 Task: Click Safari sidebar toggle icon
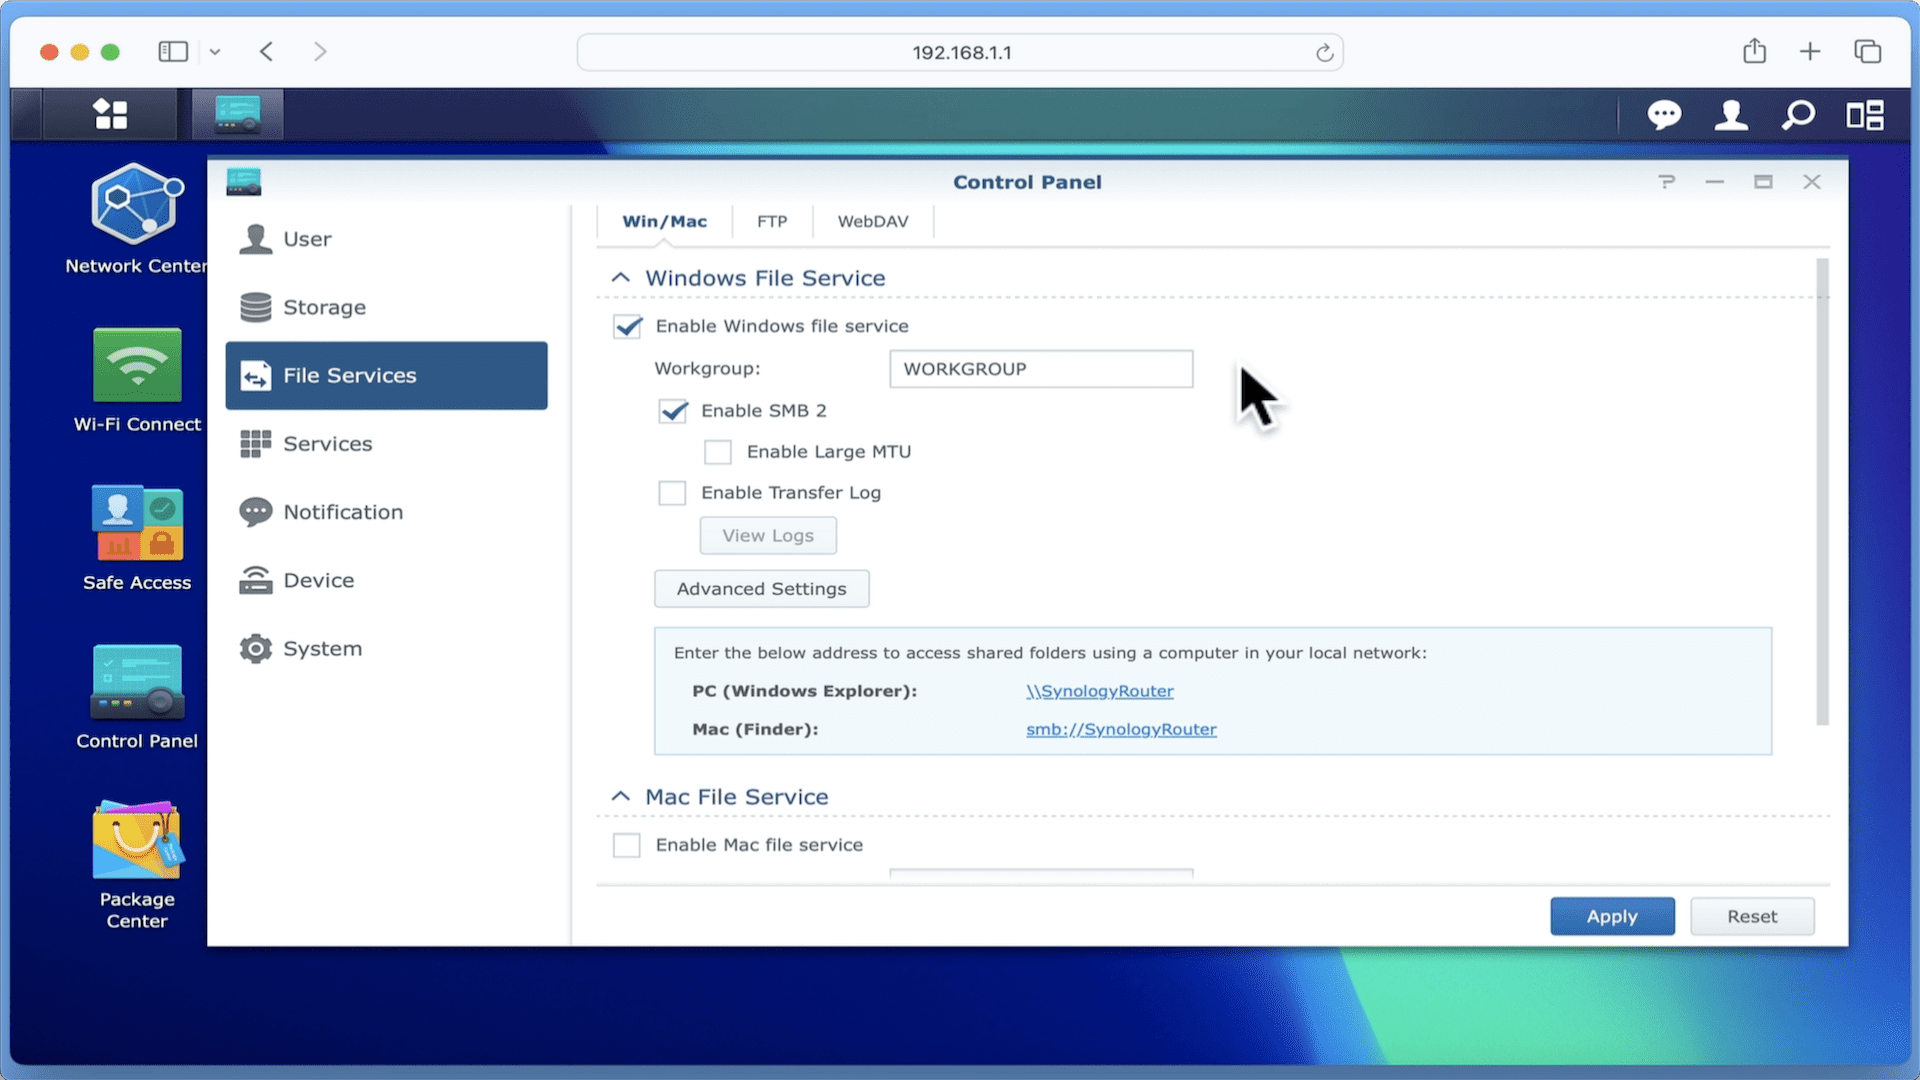pyautogui.click(x=173, y=51)
